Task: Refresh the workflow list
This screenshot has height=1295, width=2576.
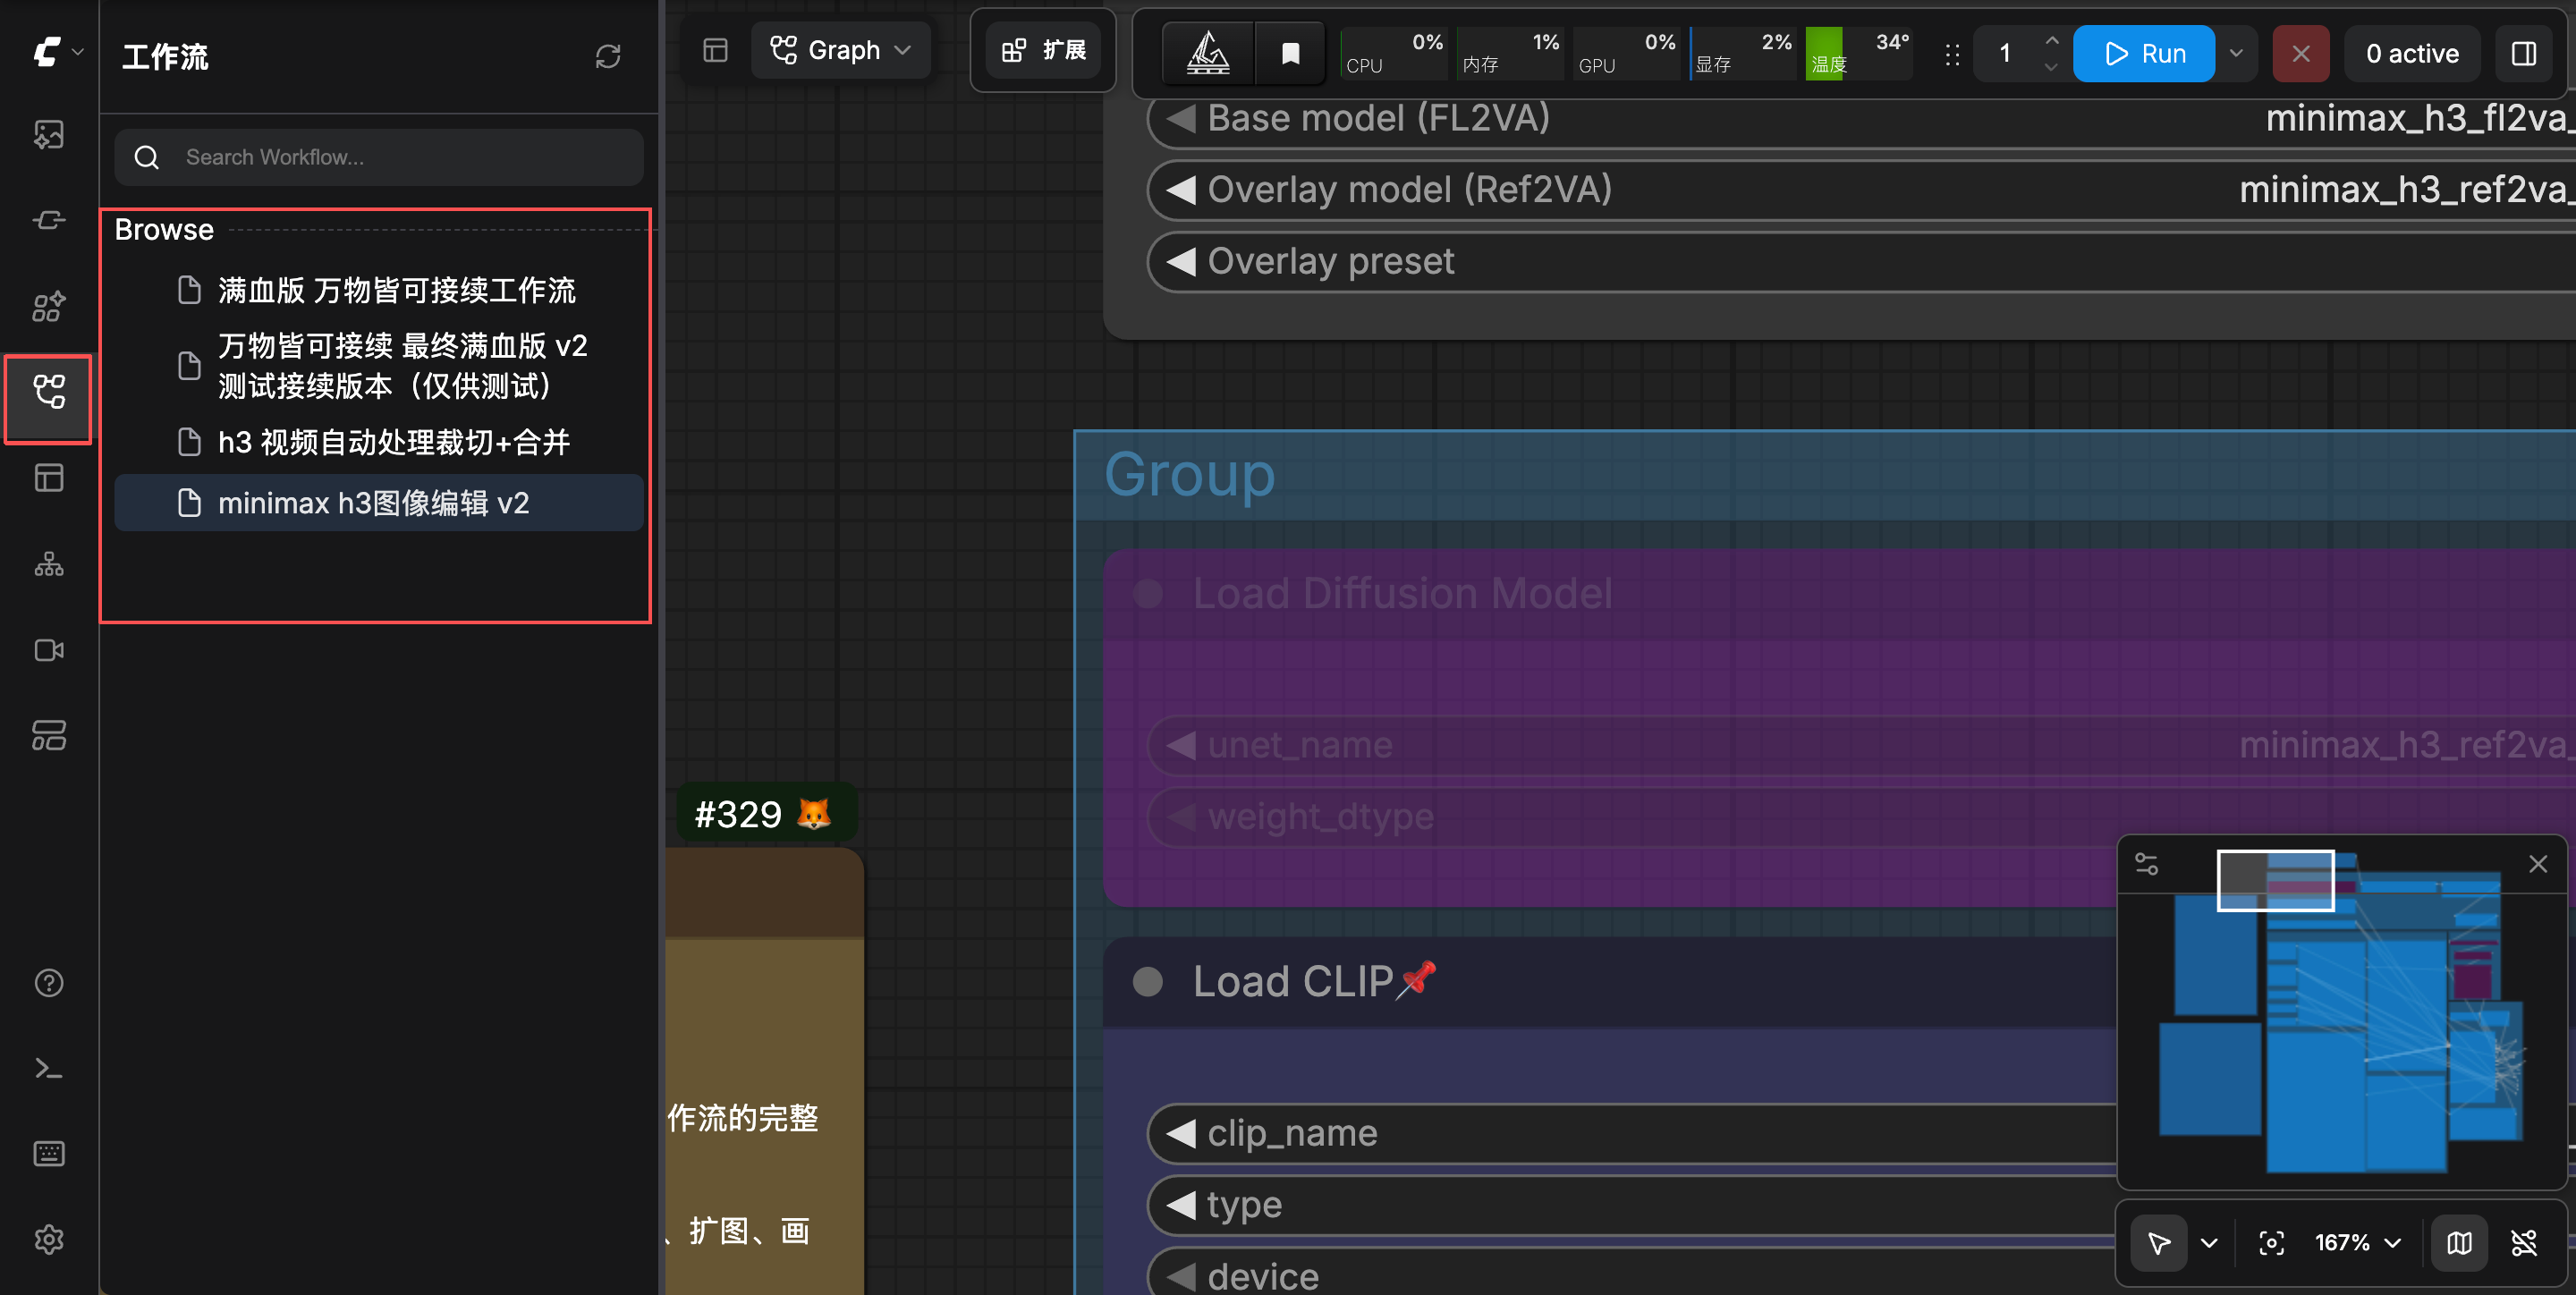Action: (x=608, y=56)
